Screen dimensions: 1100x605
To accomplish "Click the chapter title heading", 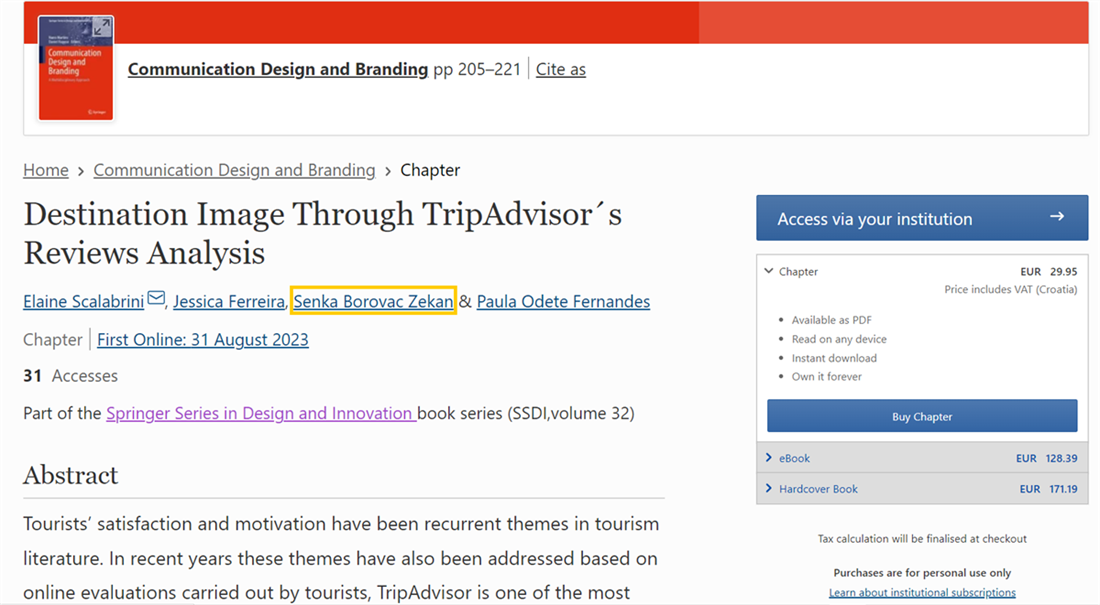I will 323,234.
